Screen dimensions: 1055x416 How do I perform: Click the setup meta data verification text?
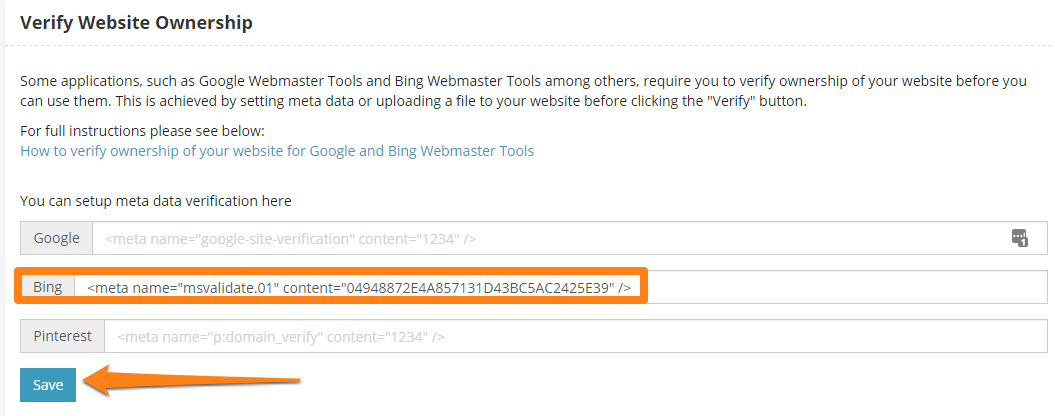pyautogui.click(x=156, y=201)
